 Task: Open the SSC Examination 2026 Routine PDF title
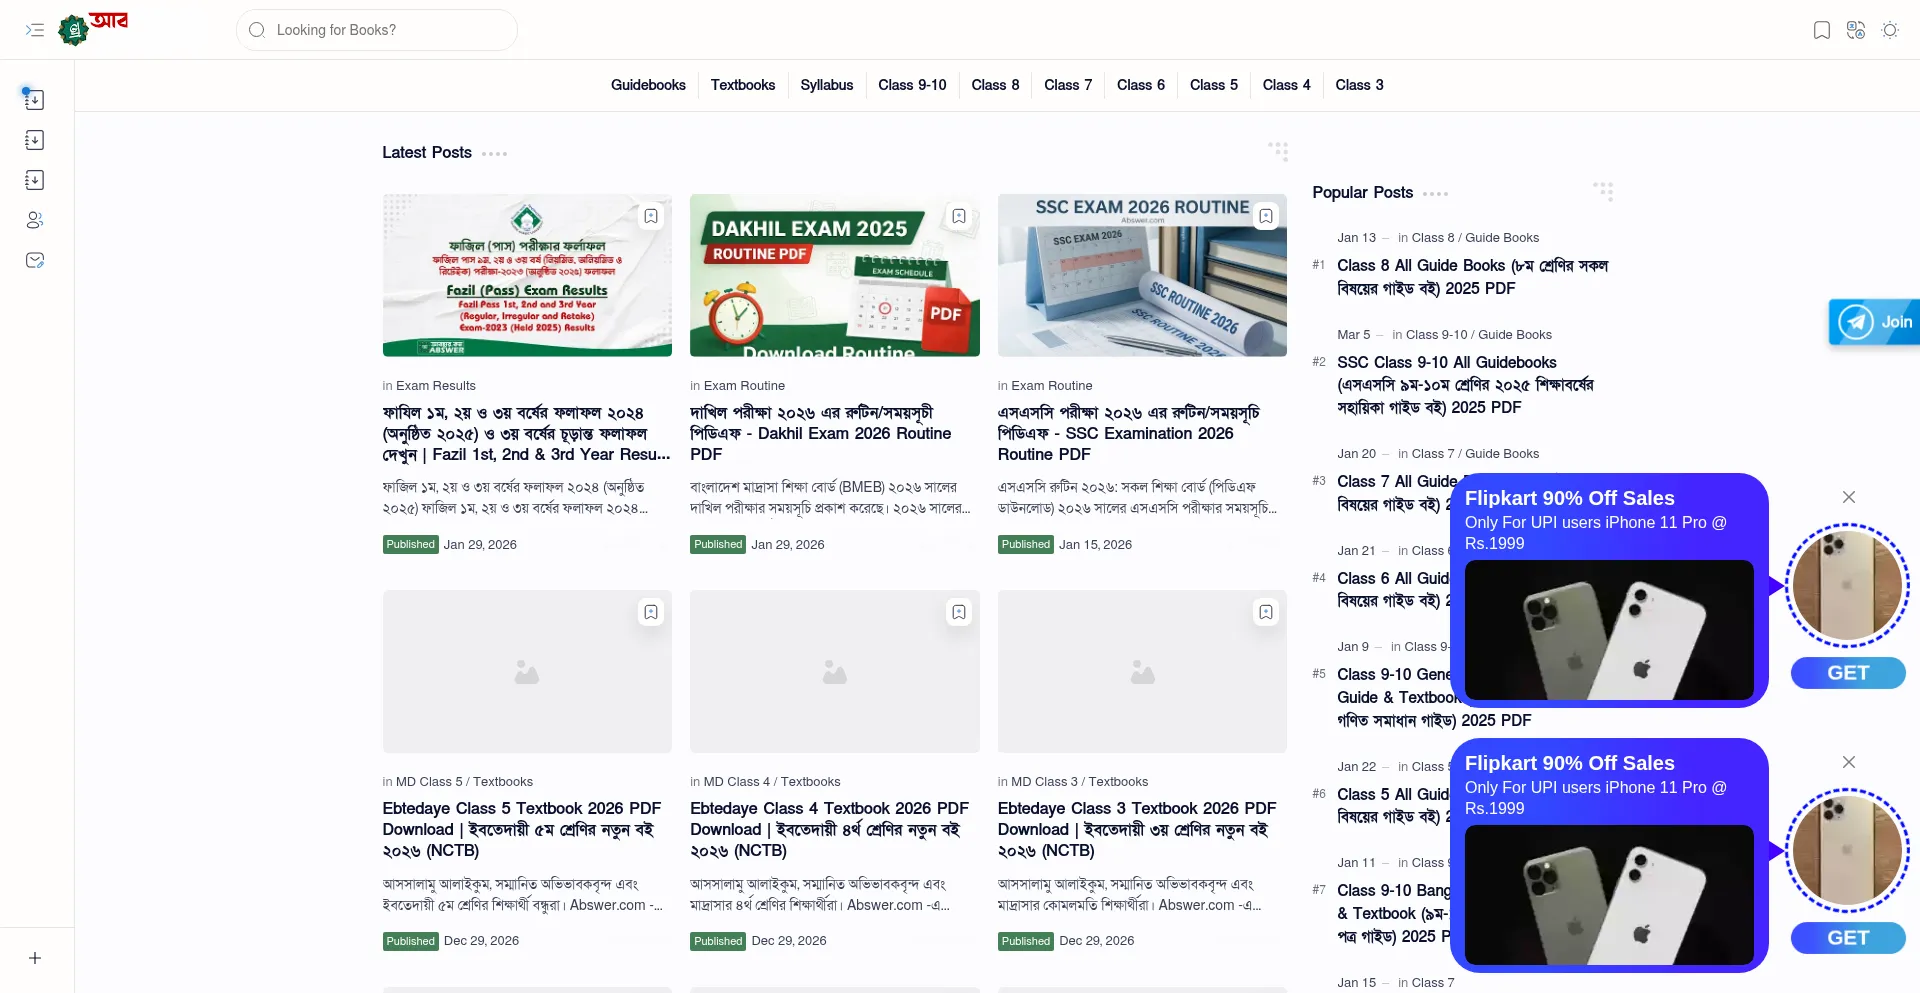(1129, 433)
